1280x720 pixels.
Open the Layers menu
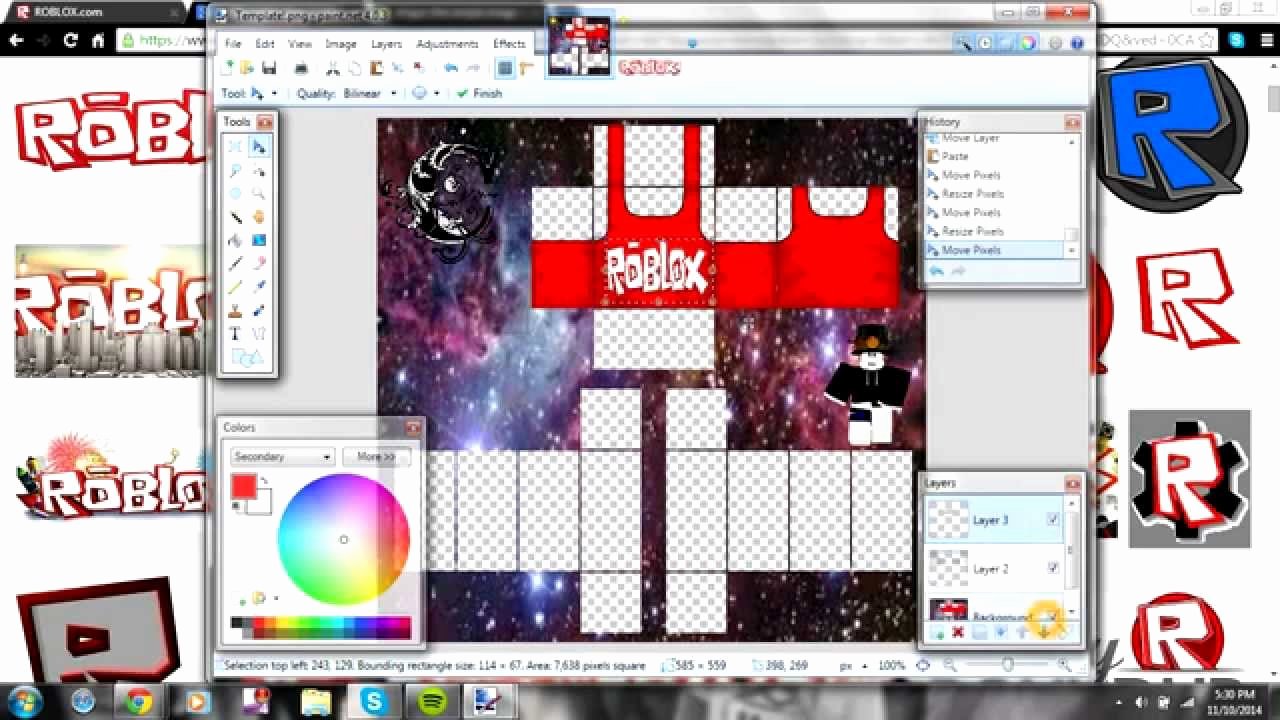tap(386, 44)
